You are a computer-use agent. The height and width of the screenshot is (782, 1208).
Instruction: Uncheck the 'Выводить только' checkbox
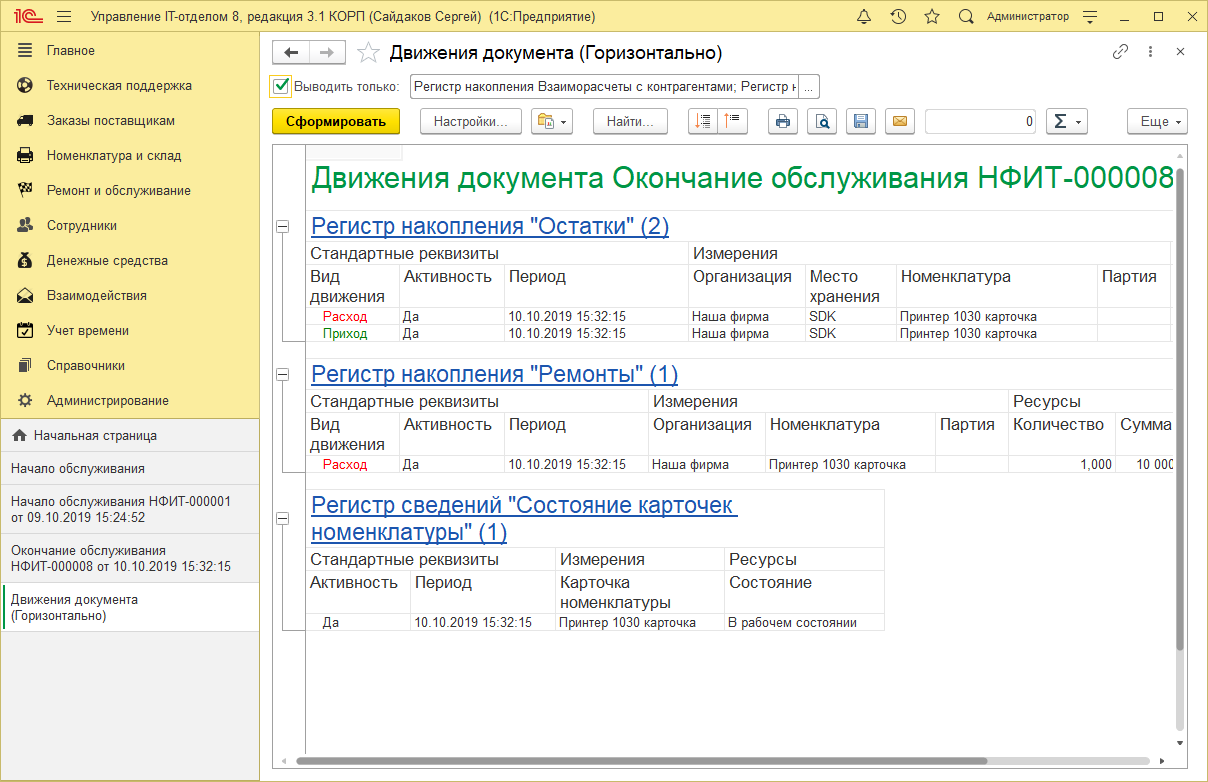pos(279,86)
